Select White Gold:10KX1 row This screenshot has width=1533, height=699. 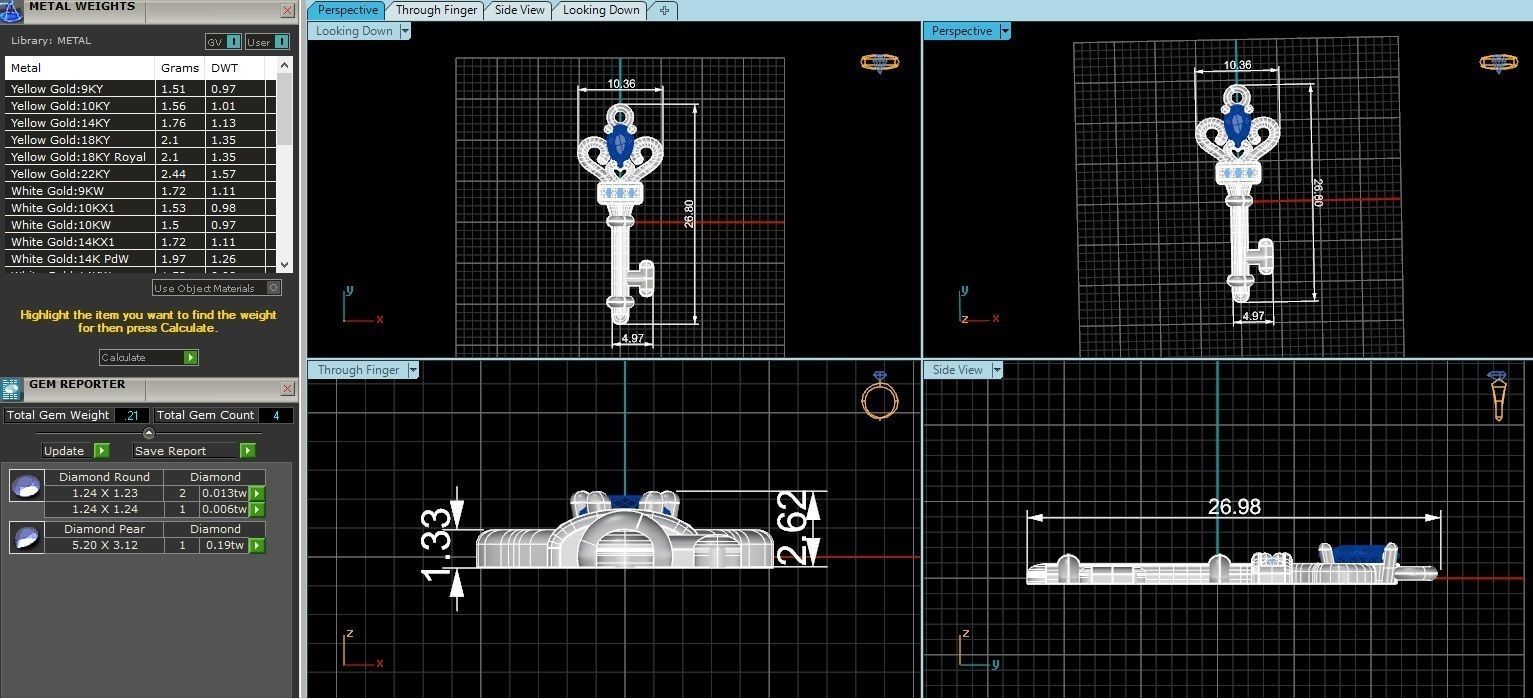point(140,208)
